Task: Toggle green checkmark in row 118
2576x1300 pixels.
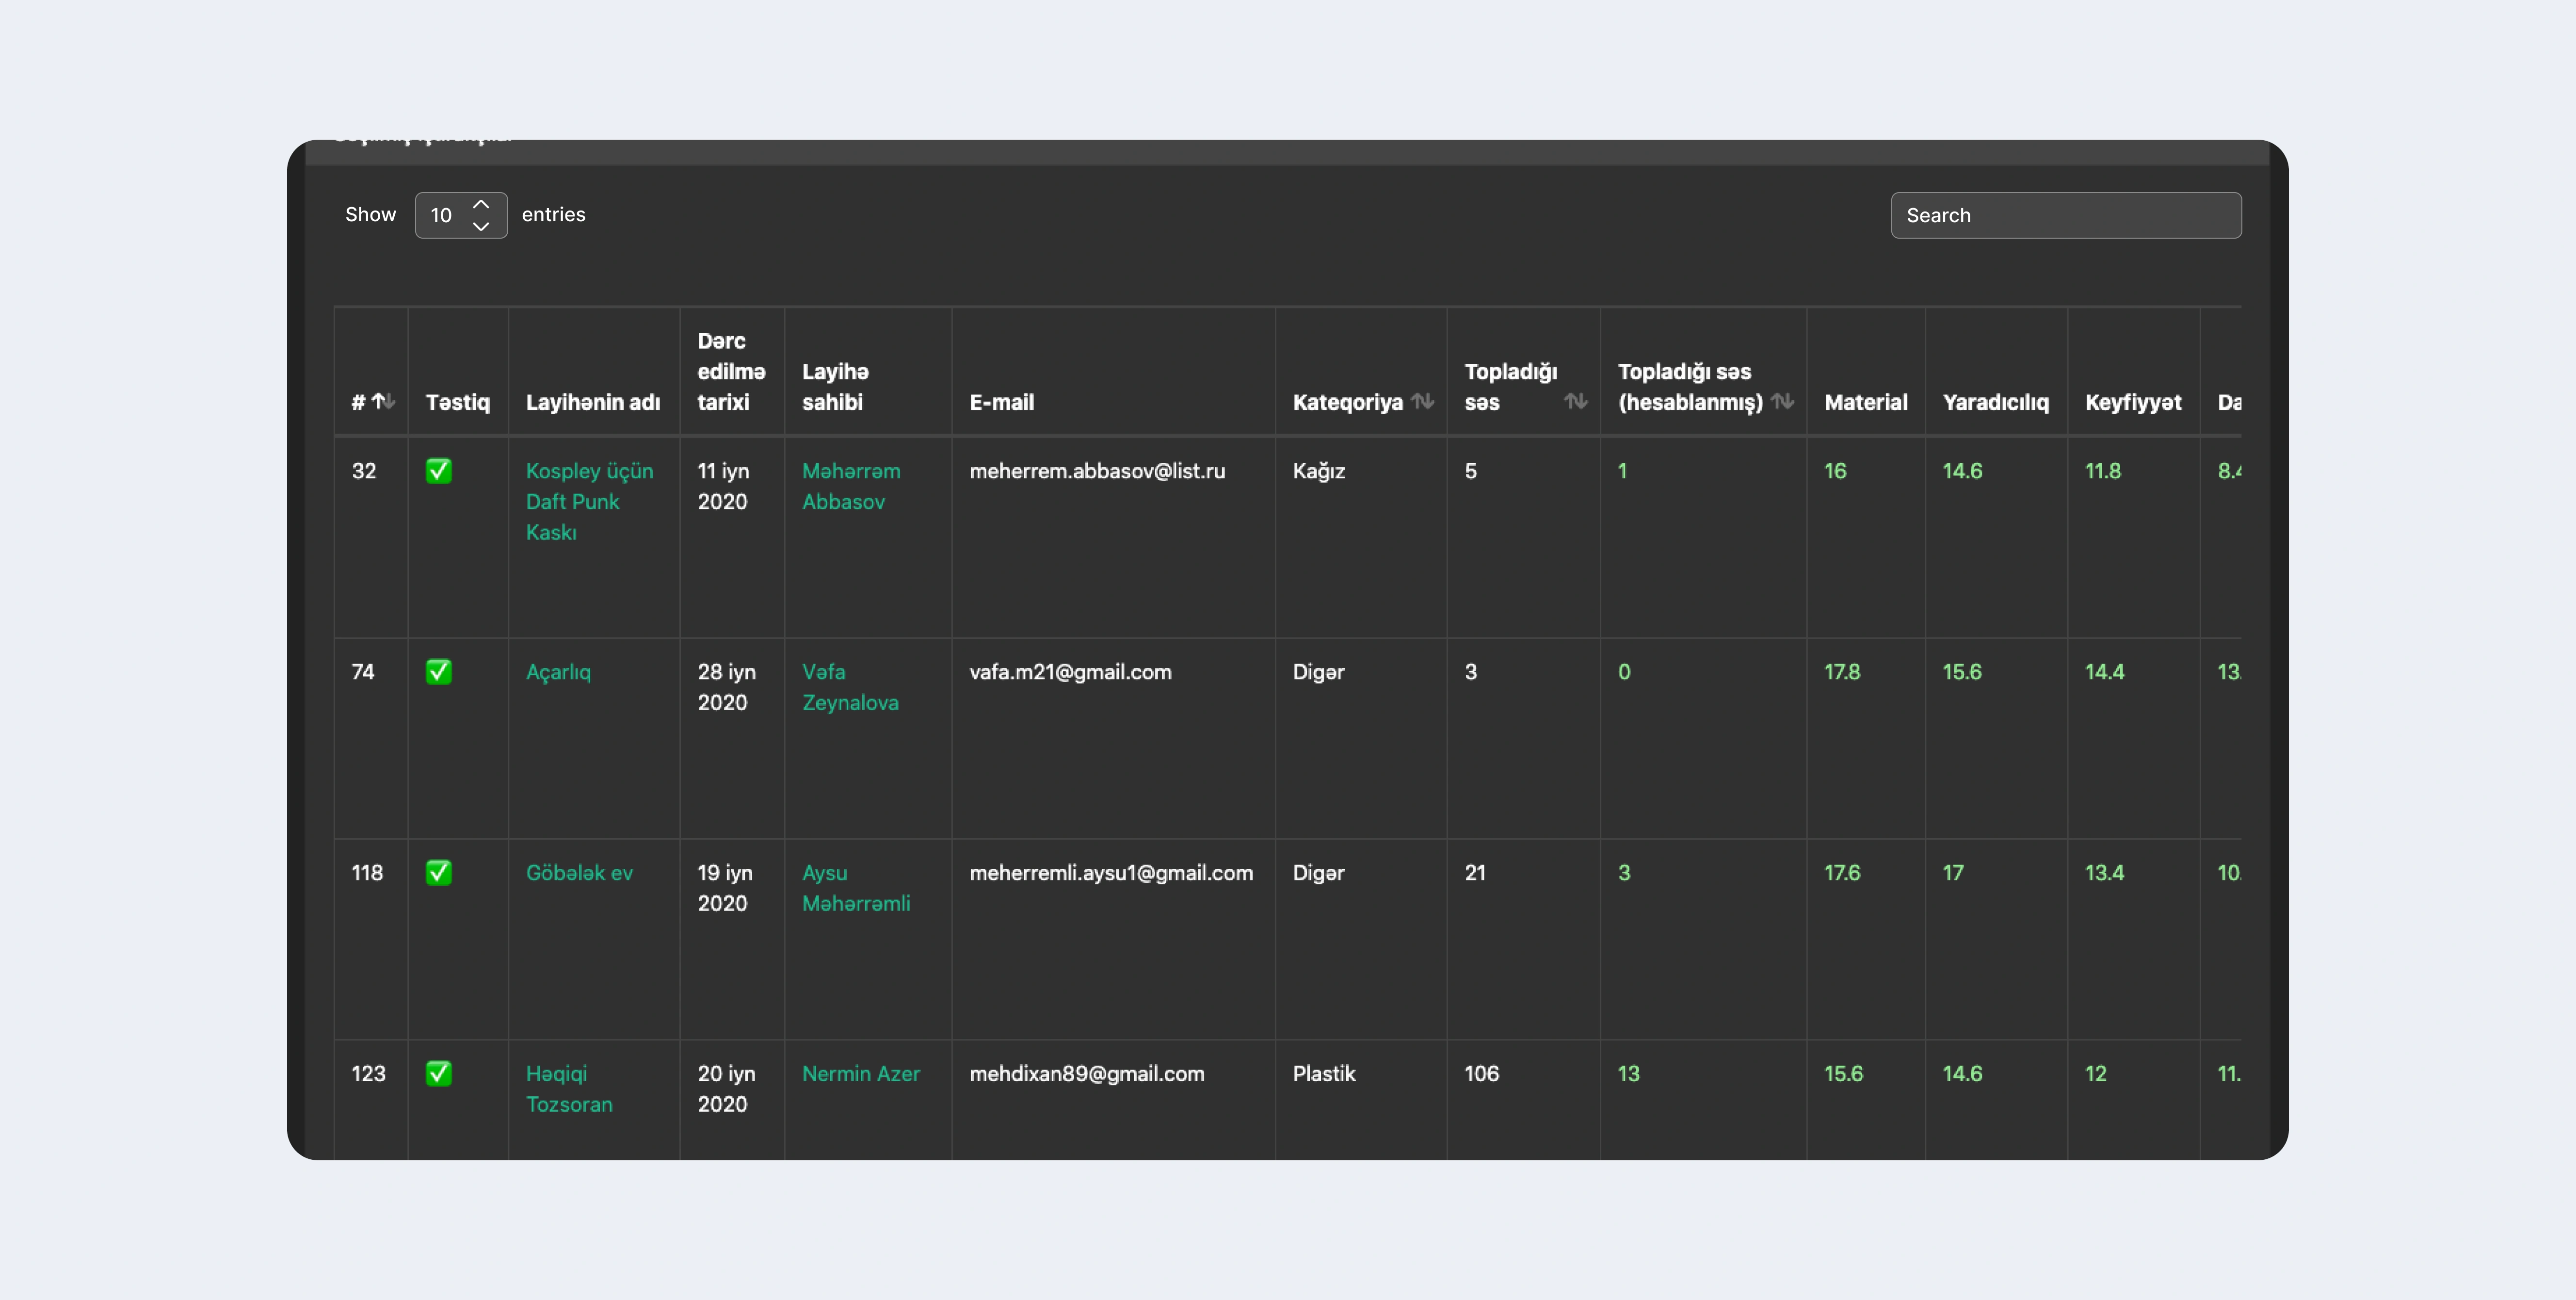Action: pos(438,873)
